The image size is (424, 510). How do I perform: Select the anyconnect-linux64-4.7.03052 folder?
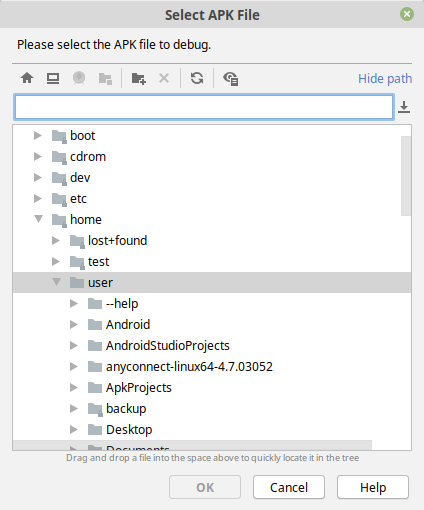click(x=189, y=366)
